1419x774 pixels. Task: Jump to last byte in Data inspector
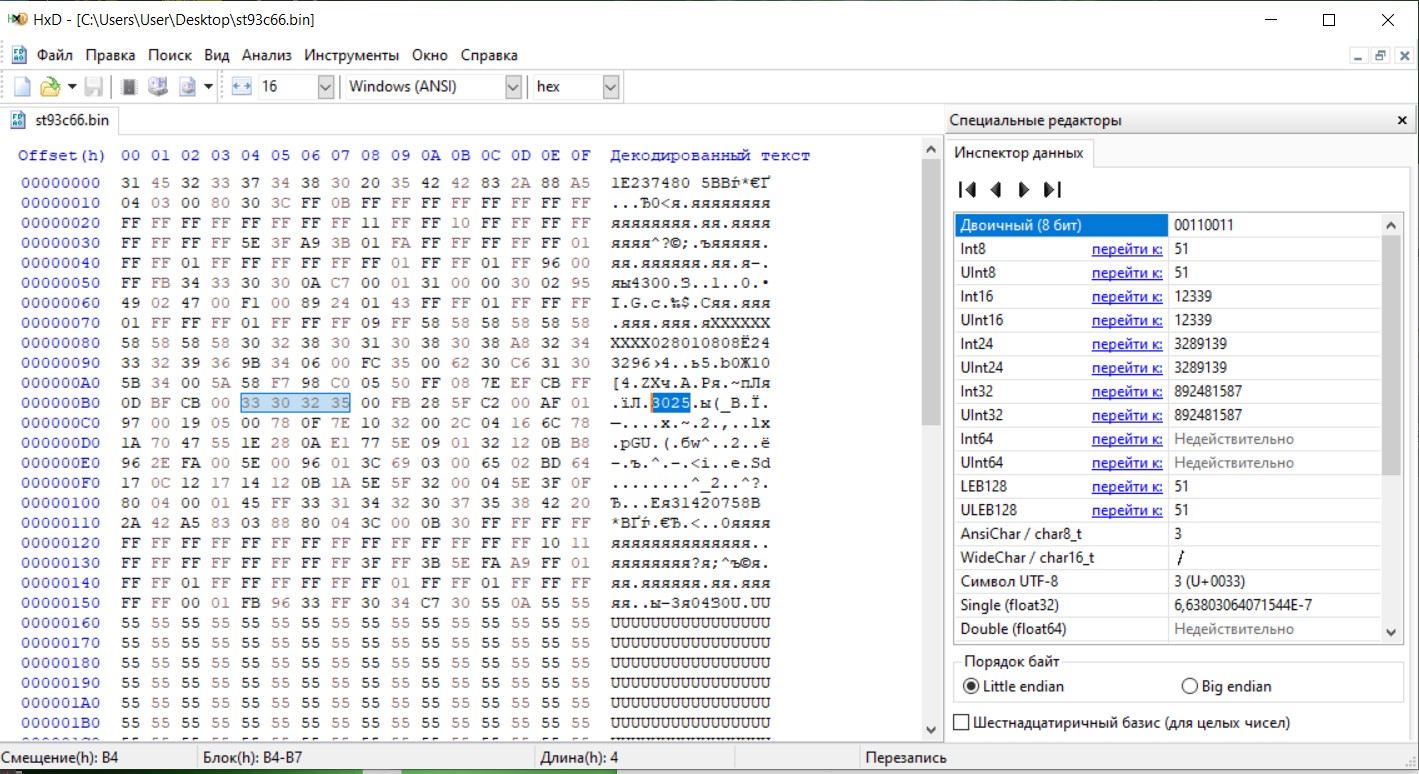click(x=1051, y=189)
